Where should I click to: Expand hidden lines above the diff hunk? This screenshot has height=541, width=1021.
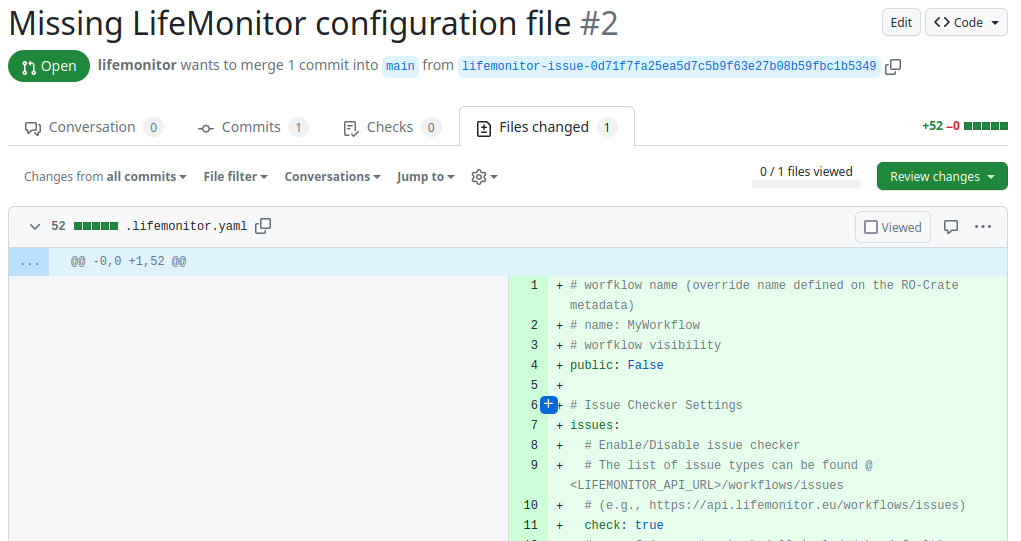(x=29, y=262)
